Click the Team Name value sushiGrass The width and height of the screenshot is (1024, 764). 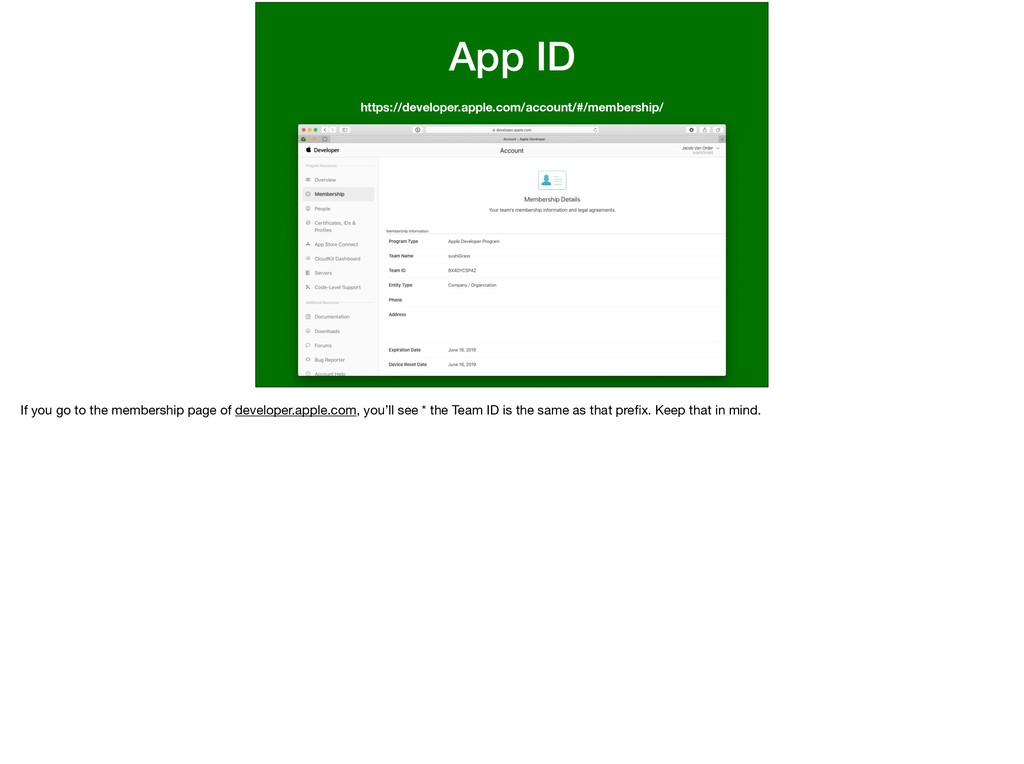click(459, 256)
